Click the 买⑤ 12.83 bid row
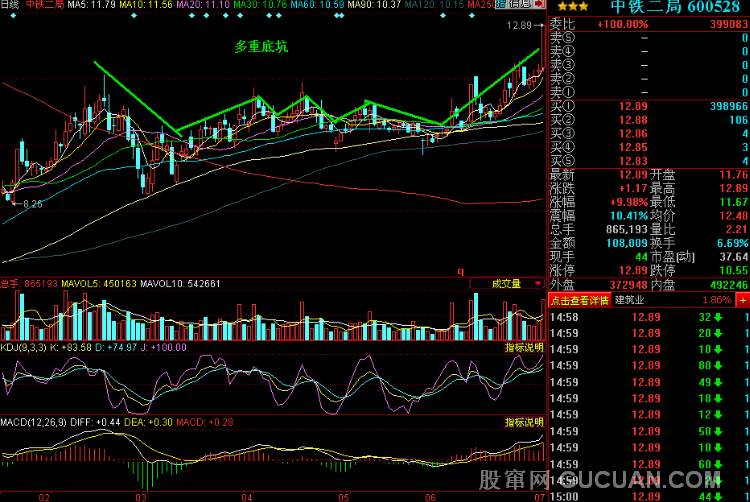This screenshot has height=502, width=750. [x=649, y=161]
